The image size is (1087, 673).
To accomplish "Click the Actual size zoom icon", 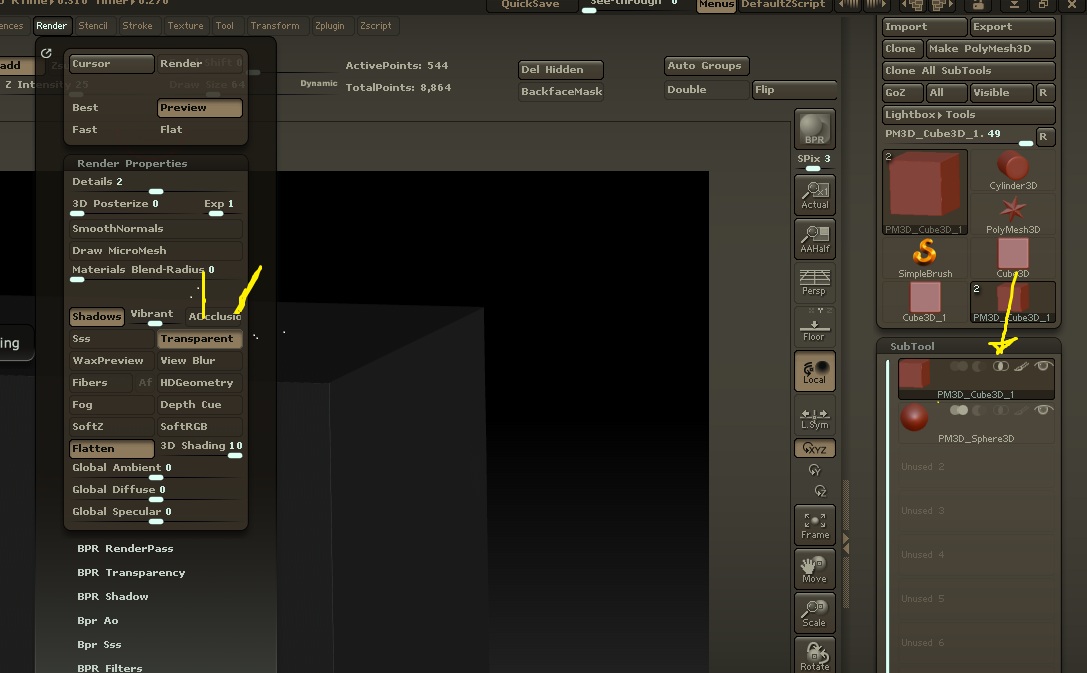I will pos(815,194).
